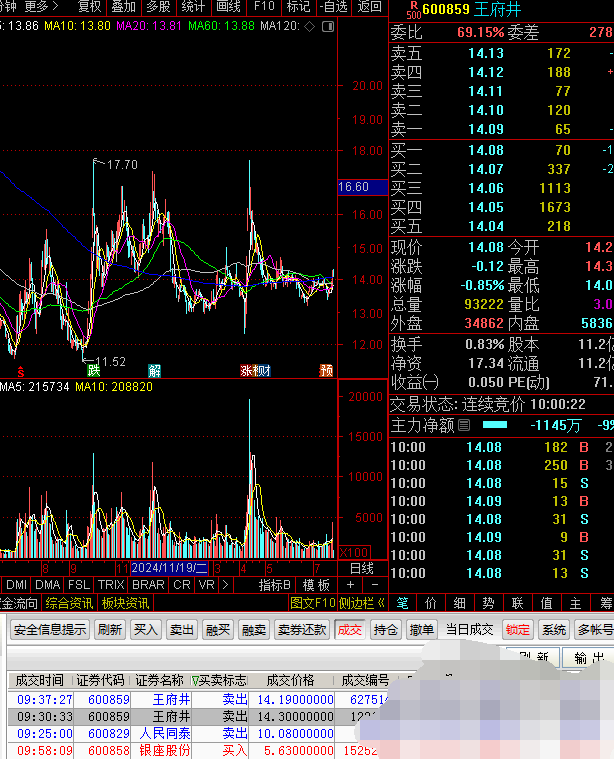Click the 融买 margin buy button
Viewport: 614px width, 759px height.
coord(218,630)
